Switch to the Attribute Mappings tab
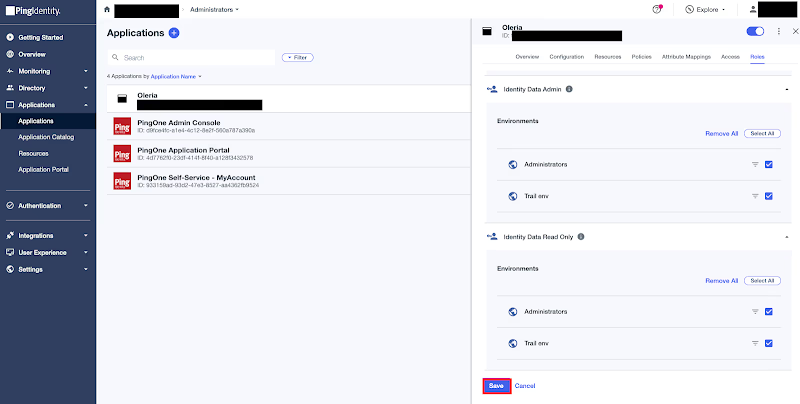 686,57
